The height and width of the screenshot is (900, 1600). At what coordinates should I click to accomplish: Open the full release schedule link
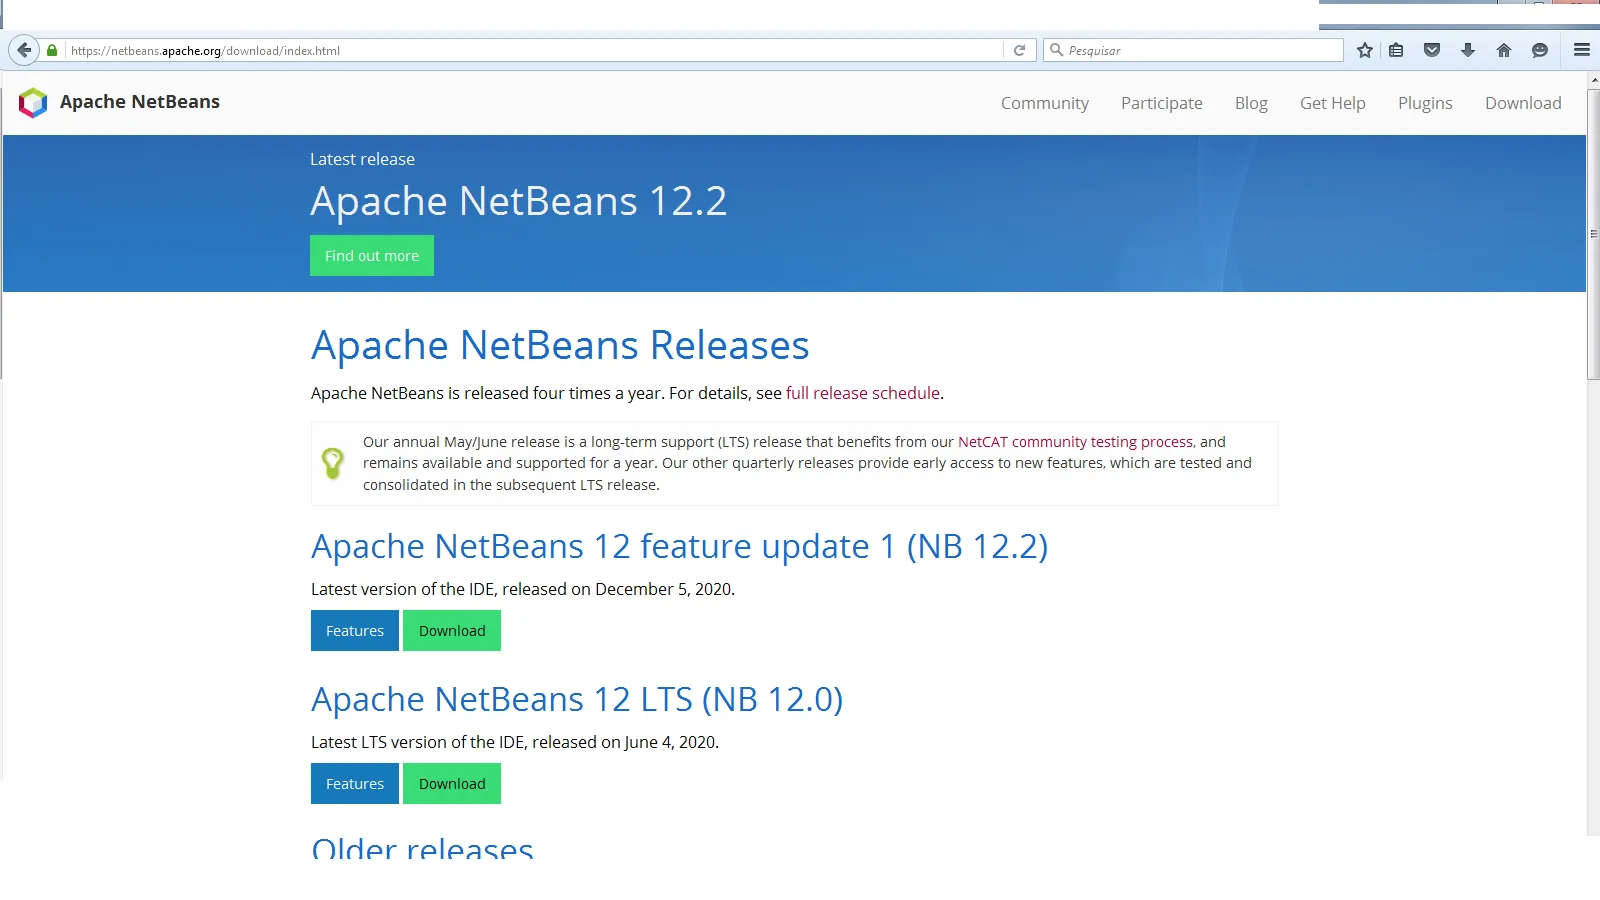(x=863, y=393)
